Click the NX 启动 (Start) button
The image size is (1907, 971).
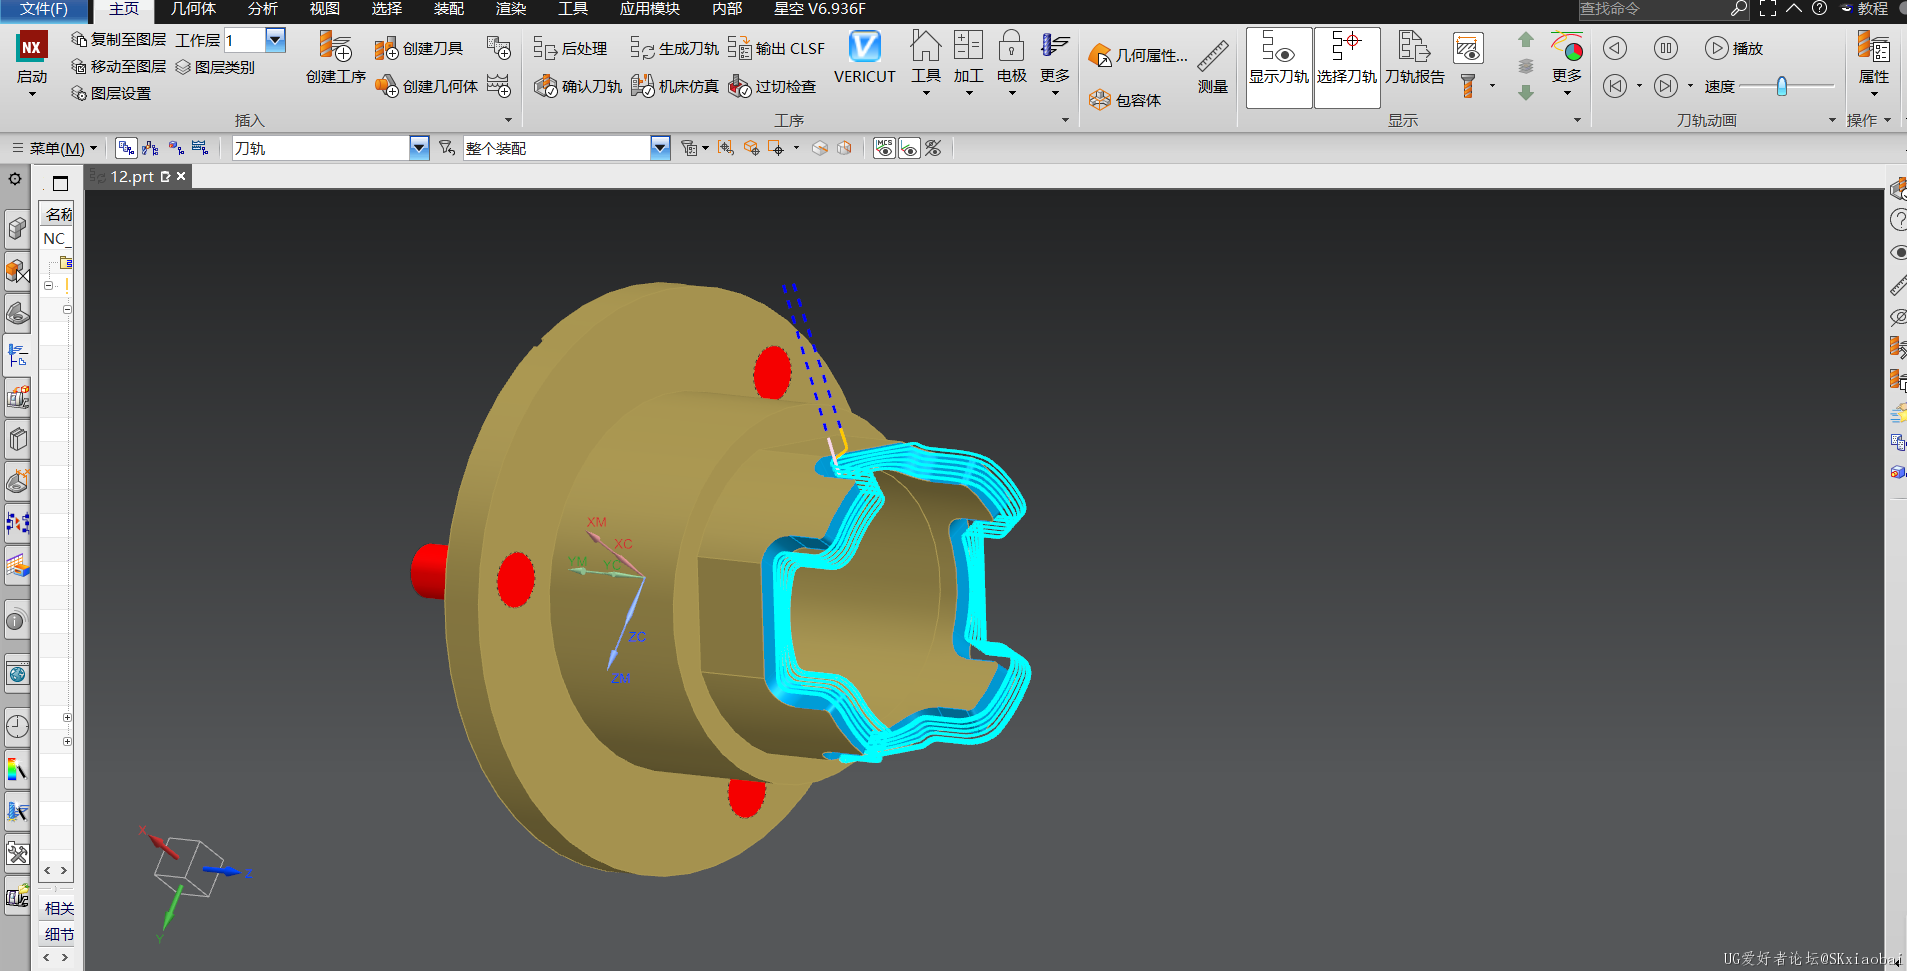[32, 64]
